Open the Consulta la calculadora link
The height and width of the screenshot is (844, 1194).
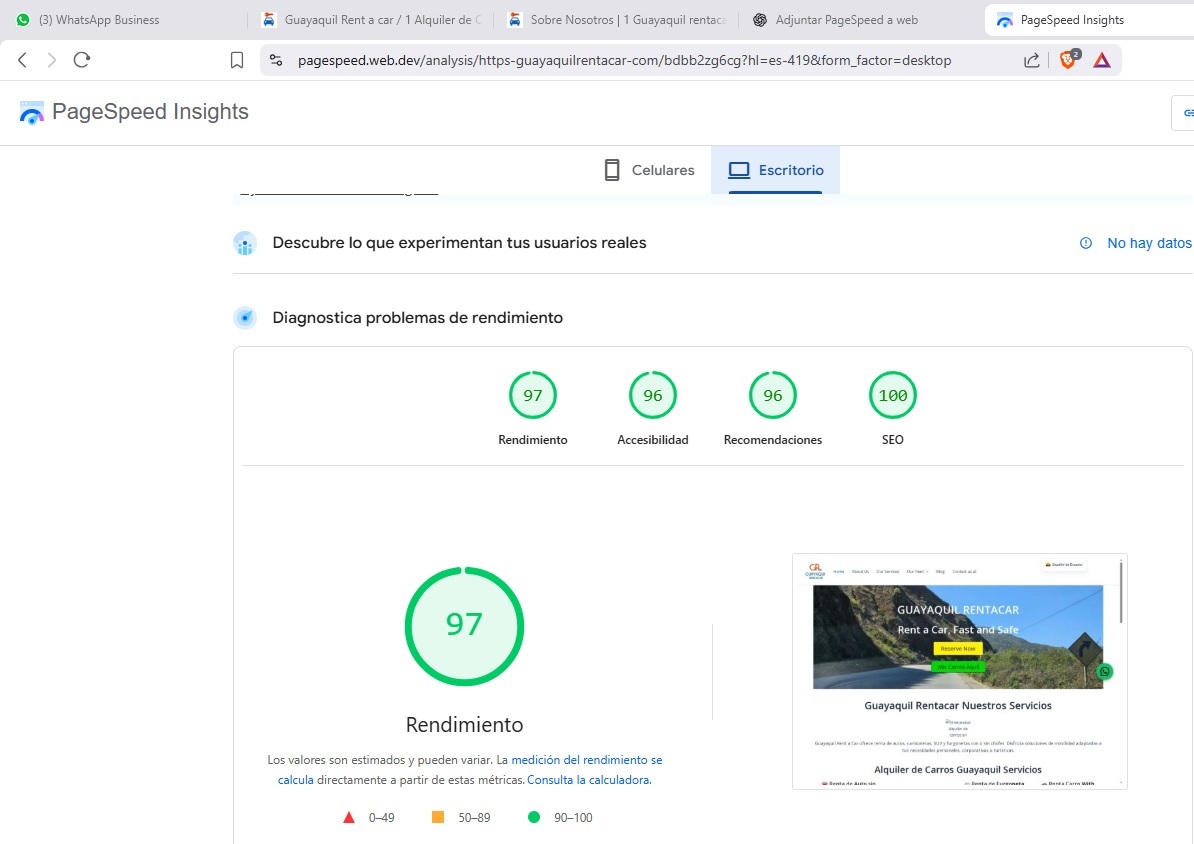[x=588, y=780]
